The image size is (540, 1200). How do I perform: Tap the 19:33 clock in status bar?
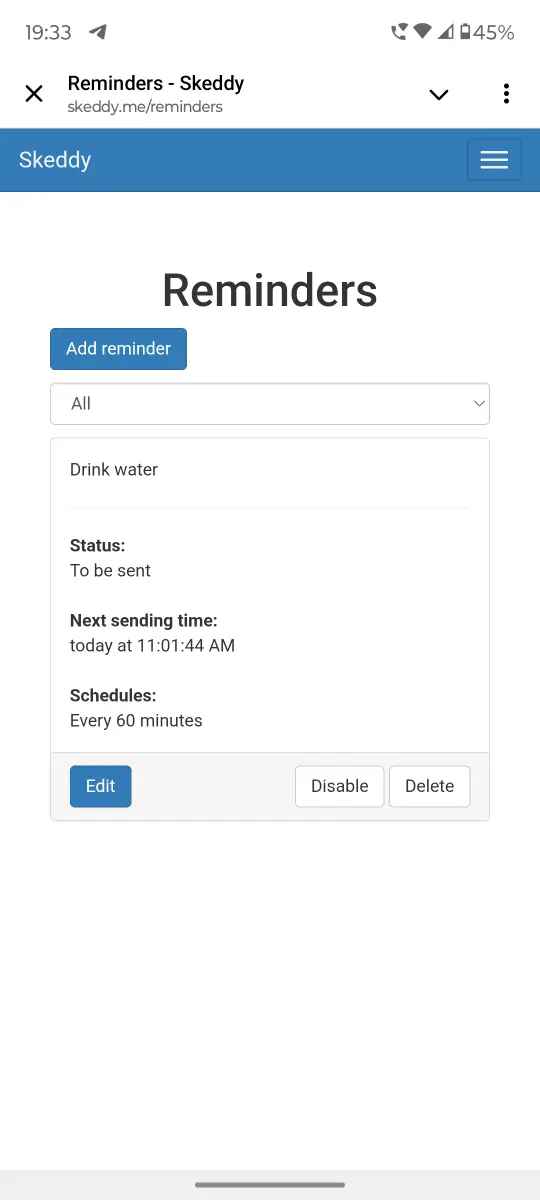click(48, 32)
